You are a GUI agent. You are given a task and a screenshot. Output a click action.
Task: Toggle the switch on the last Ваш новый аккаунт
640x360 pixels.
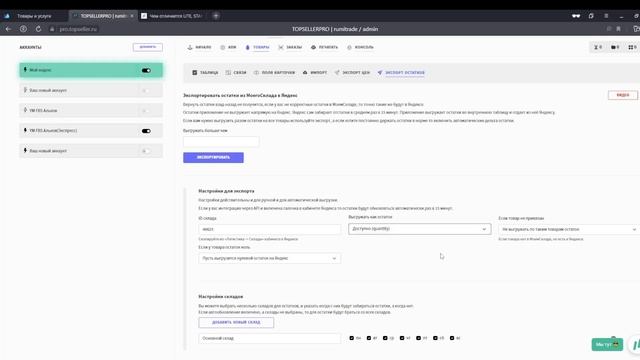pos(146,151)
